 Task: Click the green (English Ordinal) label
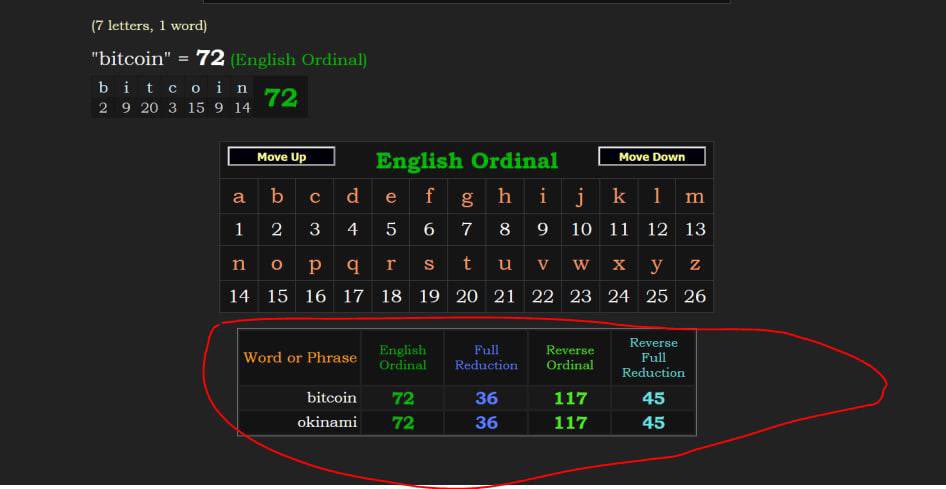pyautogui.click(x=299, y=60)
